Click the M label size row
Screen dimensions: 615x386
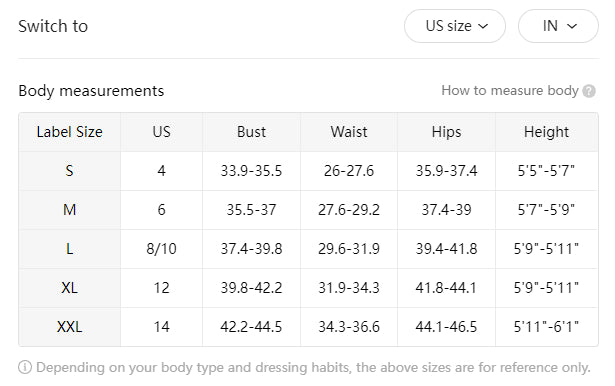308,210
